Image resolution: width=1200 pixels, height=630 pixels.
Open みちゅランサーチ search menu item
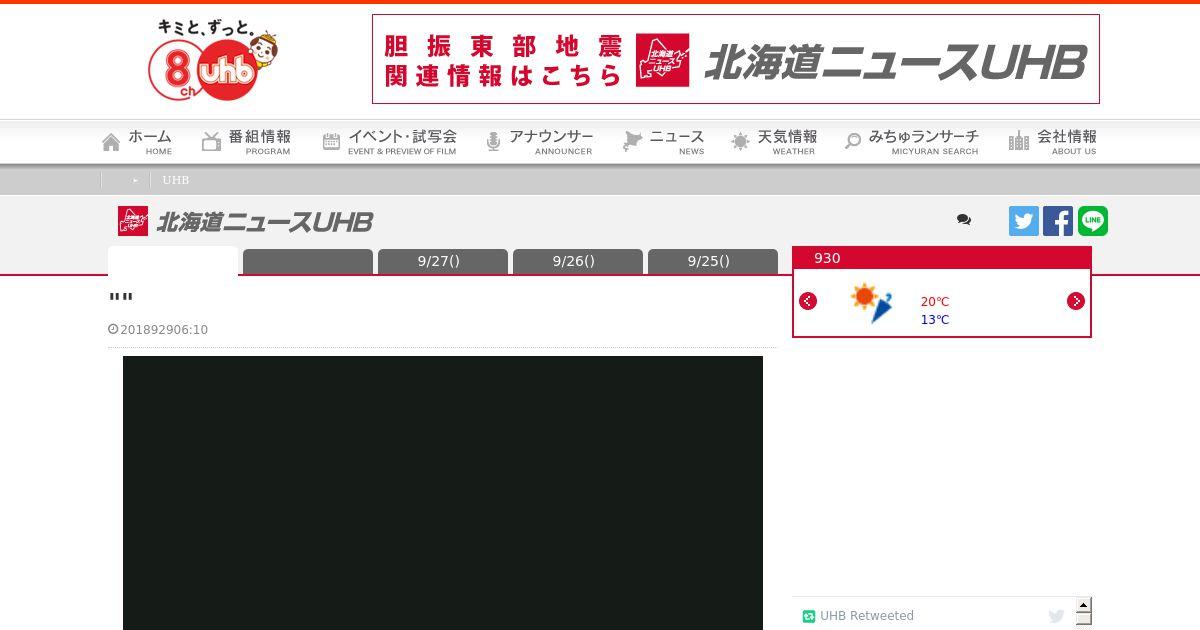[x=911, y=142]
